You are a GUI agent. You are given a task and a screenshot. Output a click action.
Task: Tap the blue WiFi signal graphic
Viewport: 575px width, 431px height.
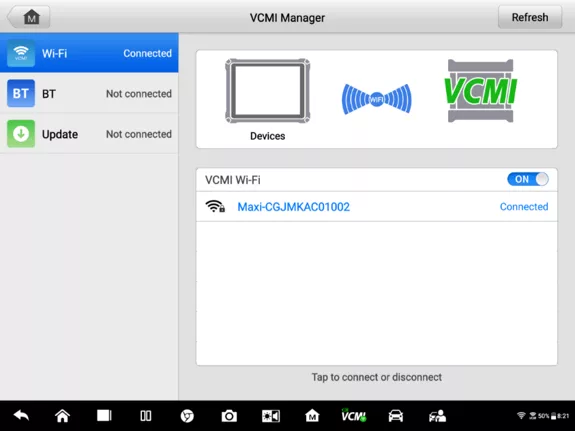(x=377, y=99)
